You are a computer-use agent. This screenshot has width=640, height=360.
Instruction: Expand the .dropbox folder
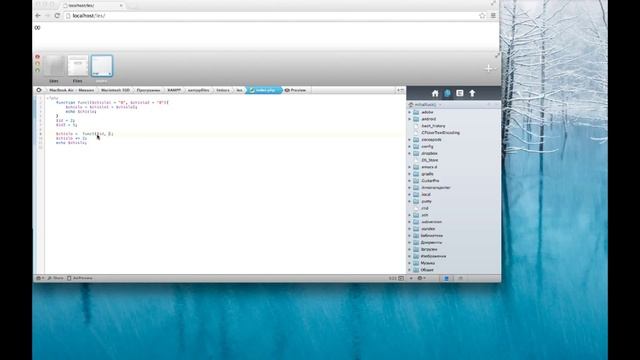[410, 153]
